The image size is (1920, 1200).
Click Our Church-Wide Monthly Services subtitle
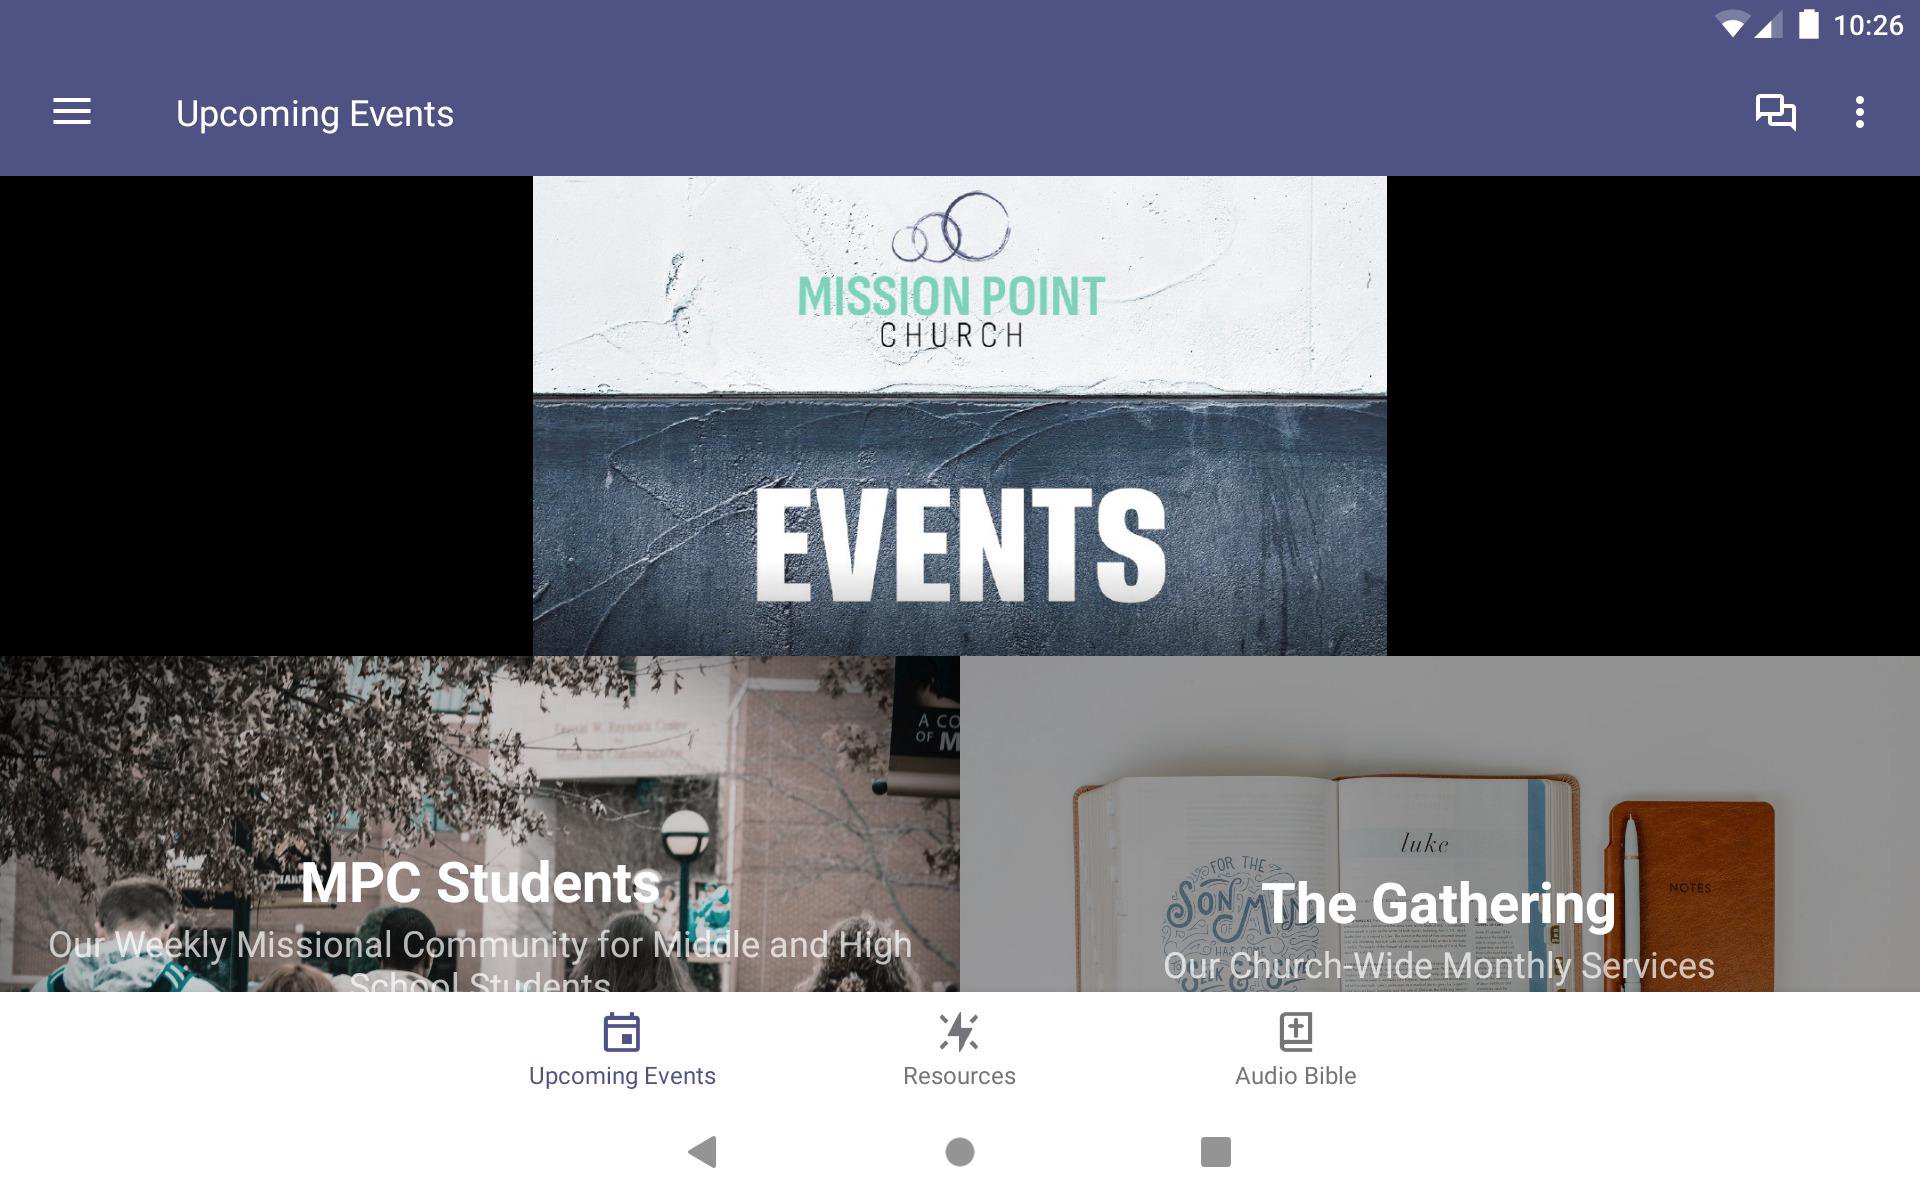point(1439,966)
